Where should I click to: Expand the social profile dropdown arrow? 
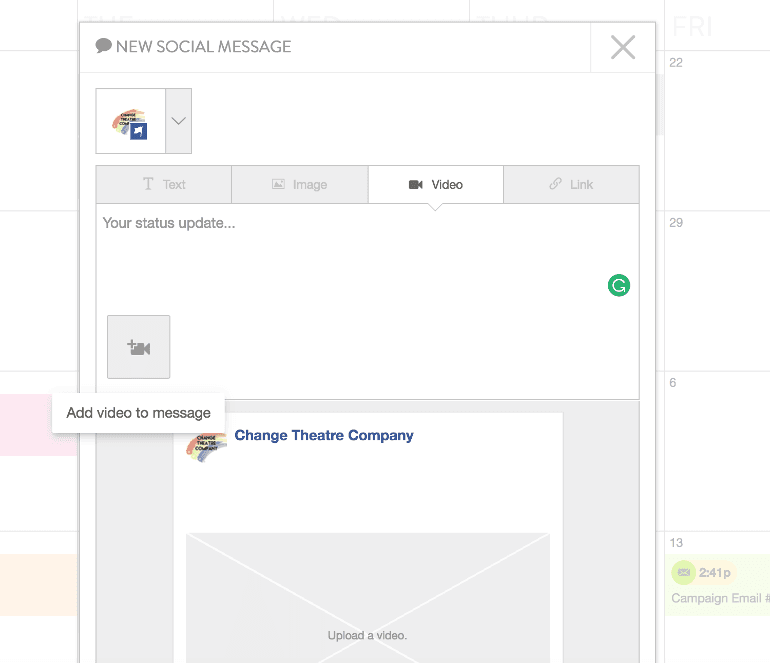[178, 121]
